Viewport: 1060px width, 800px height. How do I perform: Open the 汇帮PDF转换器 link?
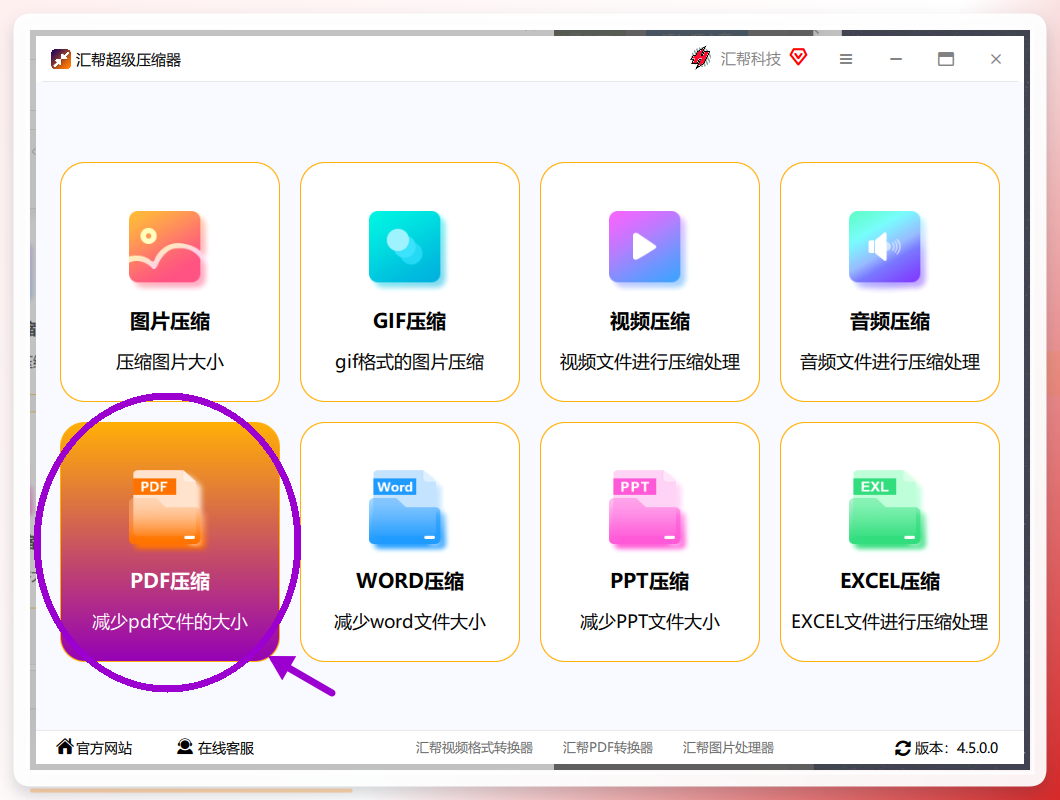click(607, 747)
